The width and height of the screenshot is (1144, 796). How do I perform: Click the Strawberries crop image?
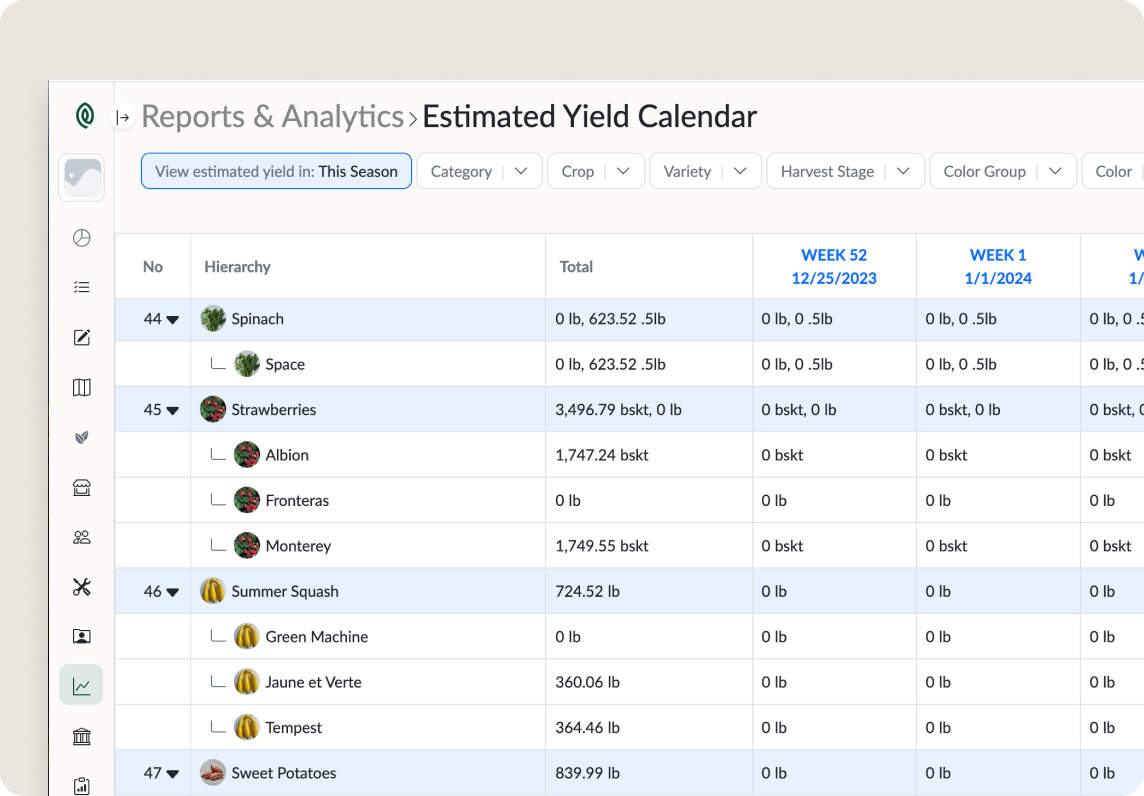(213, 409)
